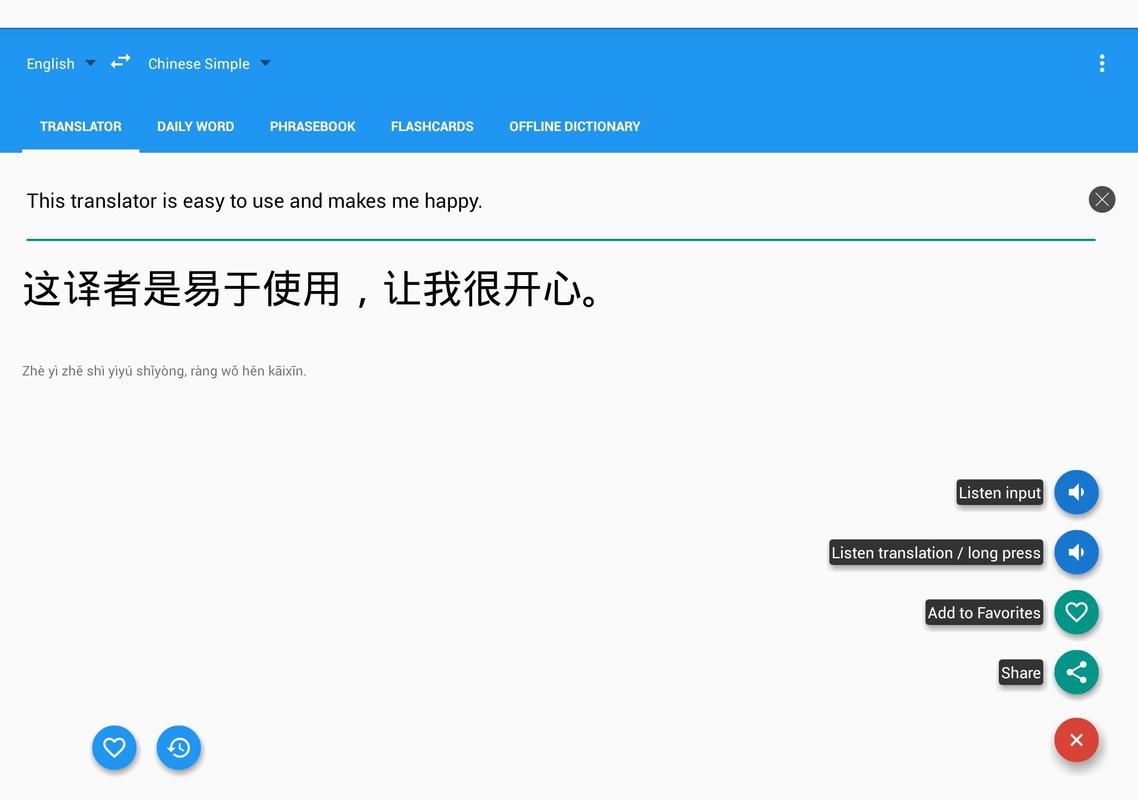
Task: Click the Listen translation / long press label
Action: pos(936,553)
